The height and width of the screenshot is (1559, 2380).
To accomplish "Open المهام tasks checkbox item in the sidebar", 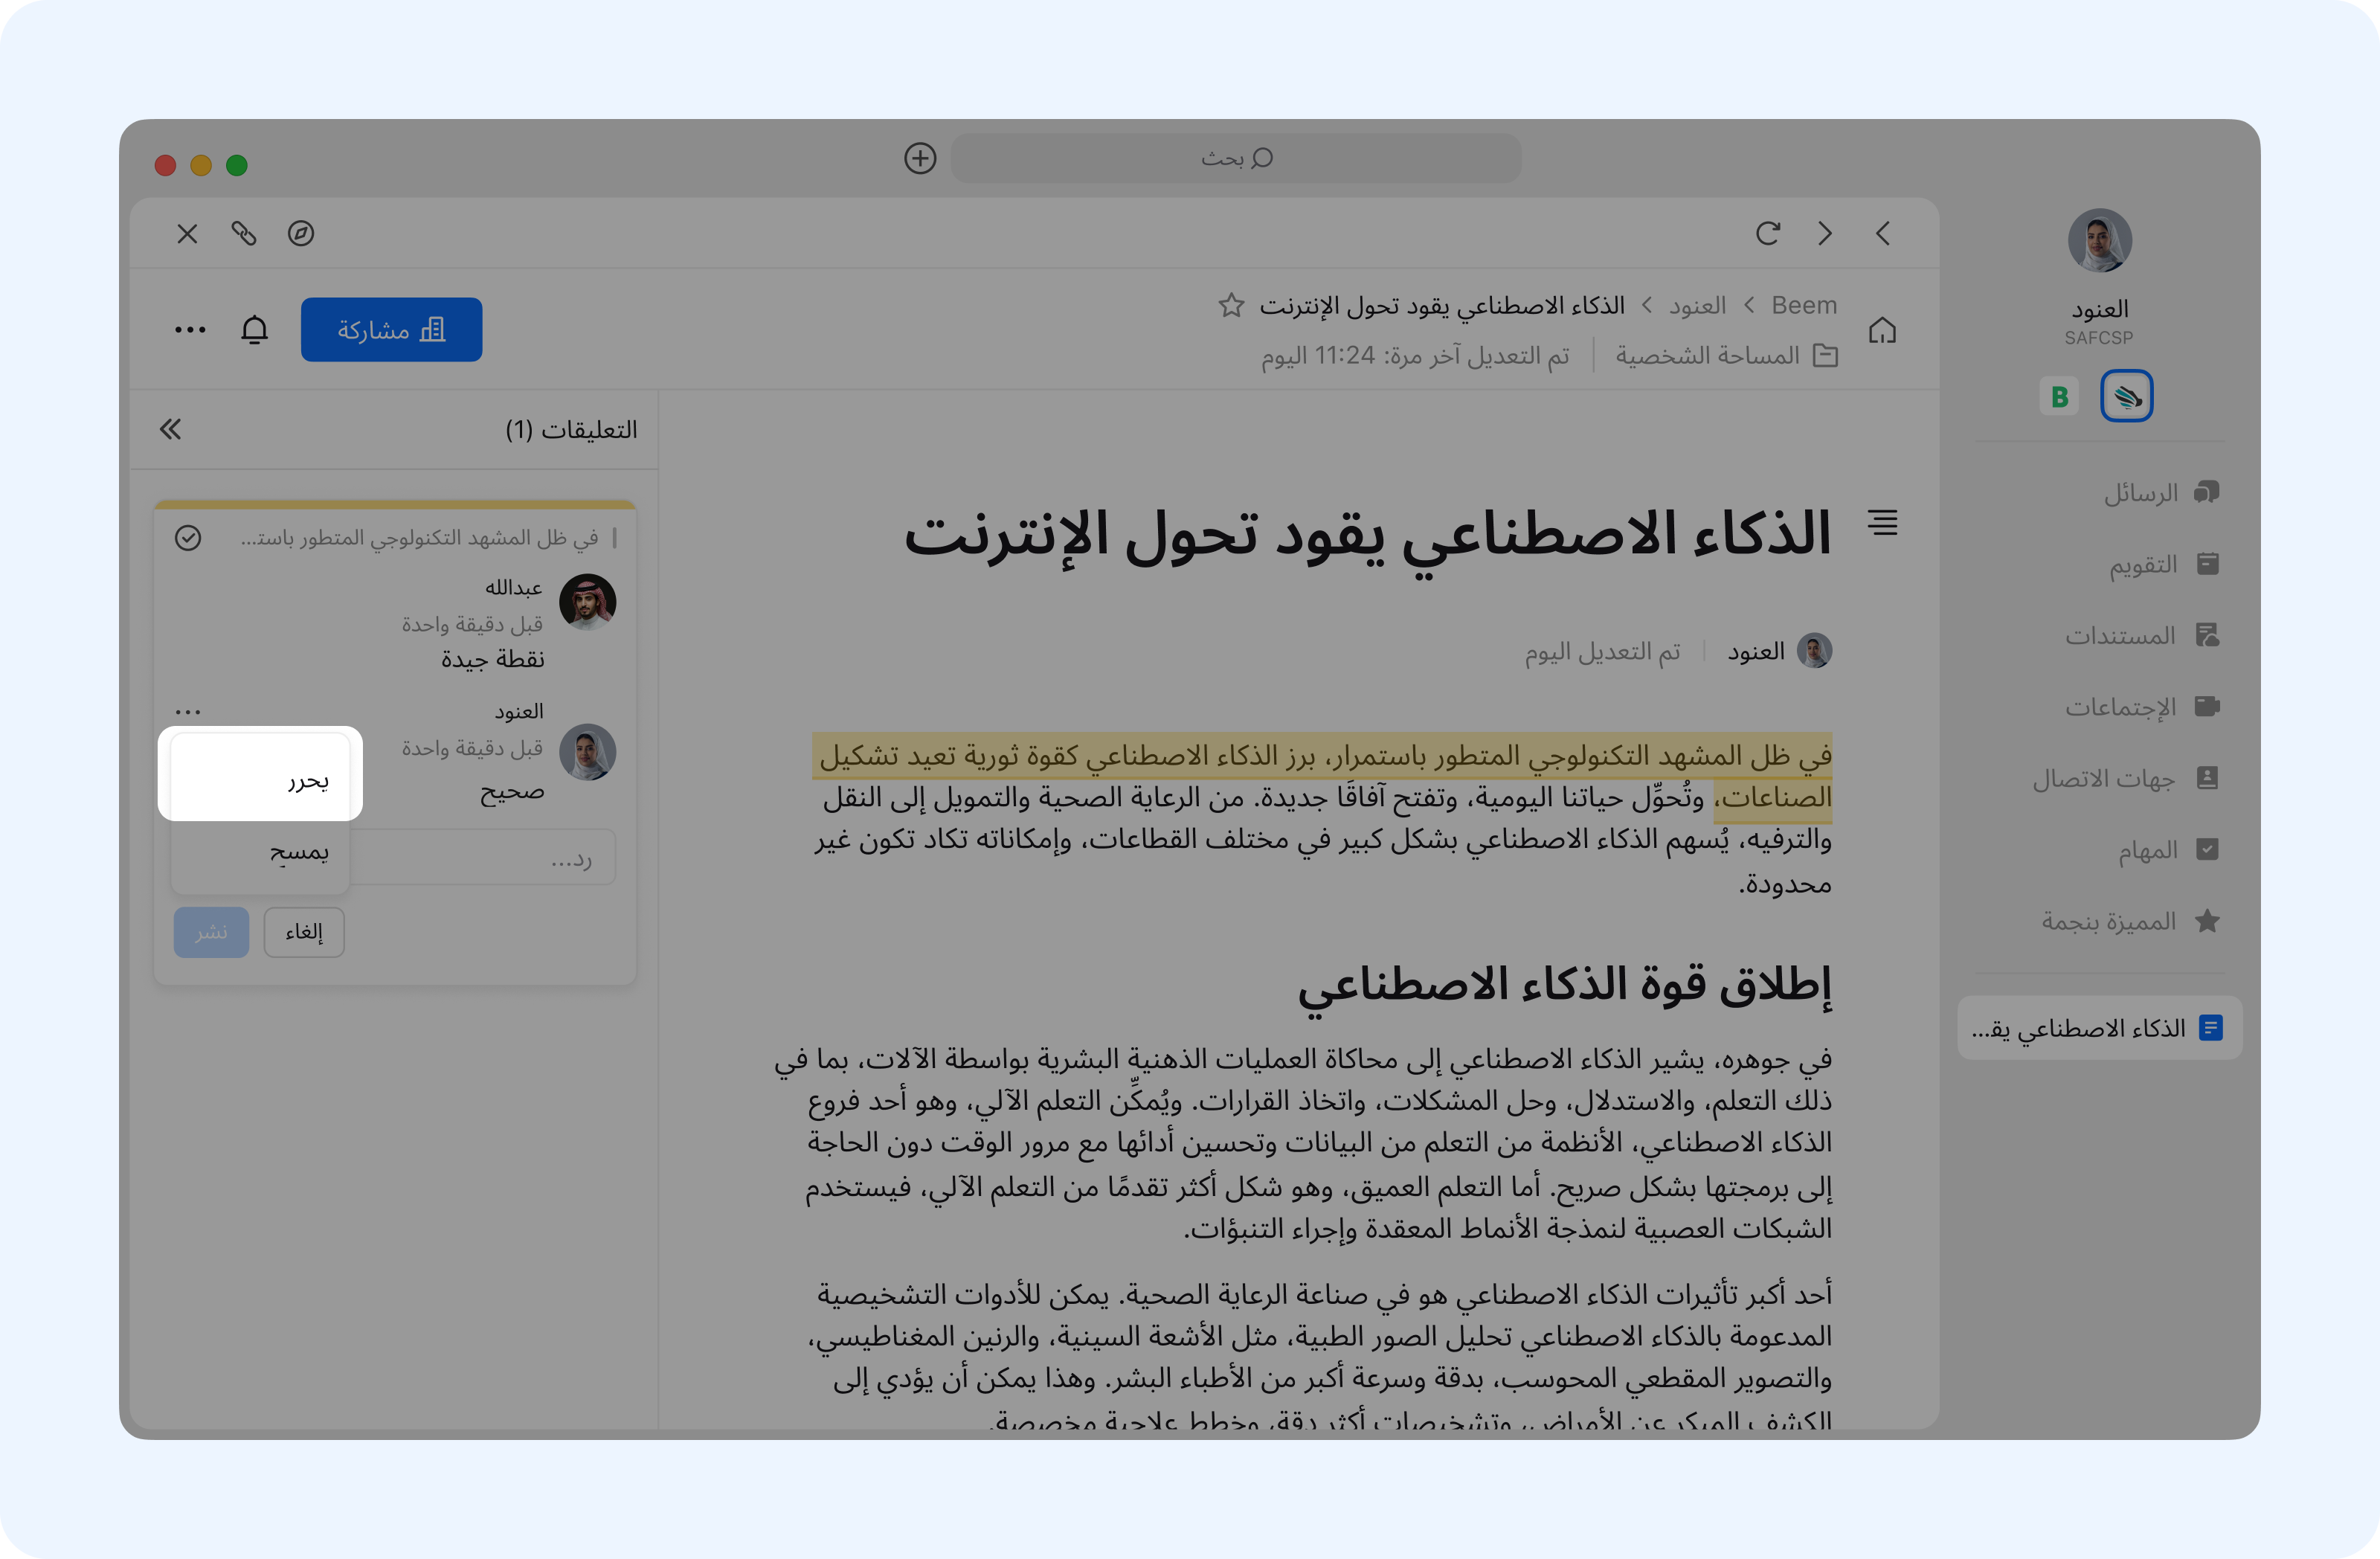I will click(2166, 849).
